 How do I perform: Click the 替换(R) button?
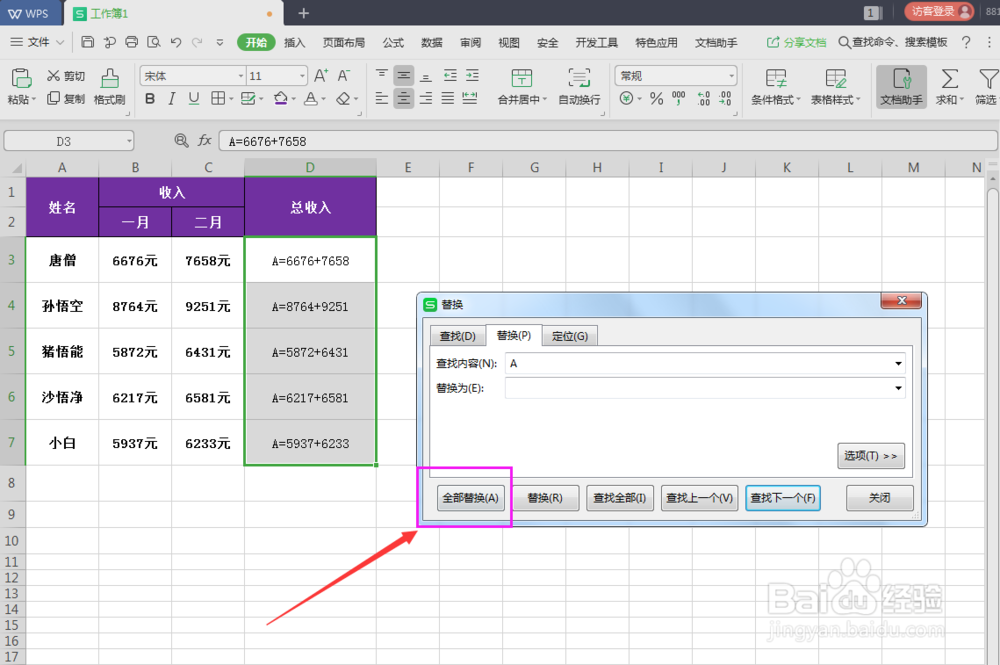[x=545, y=498]
